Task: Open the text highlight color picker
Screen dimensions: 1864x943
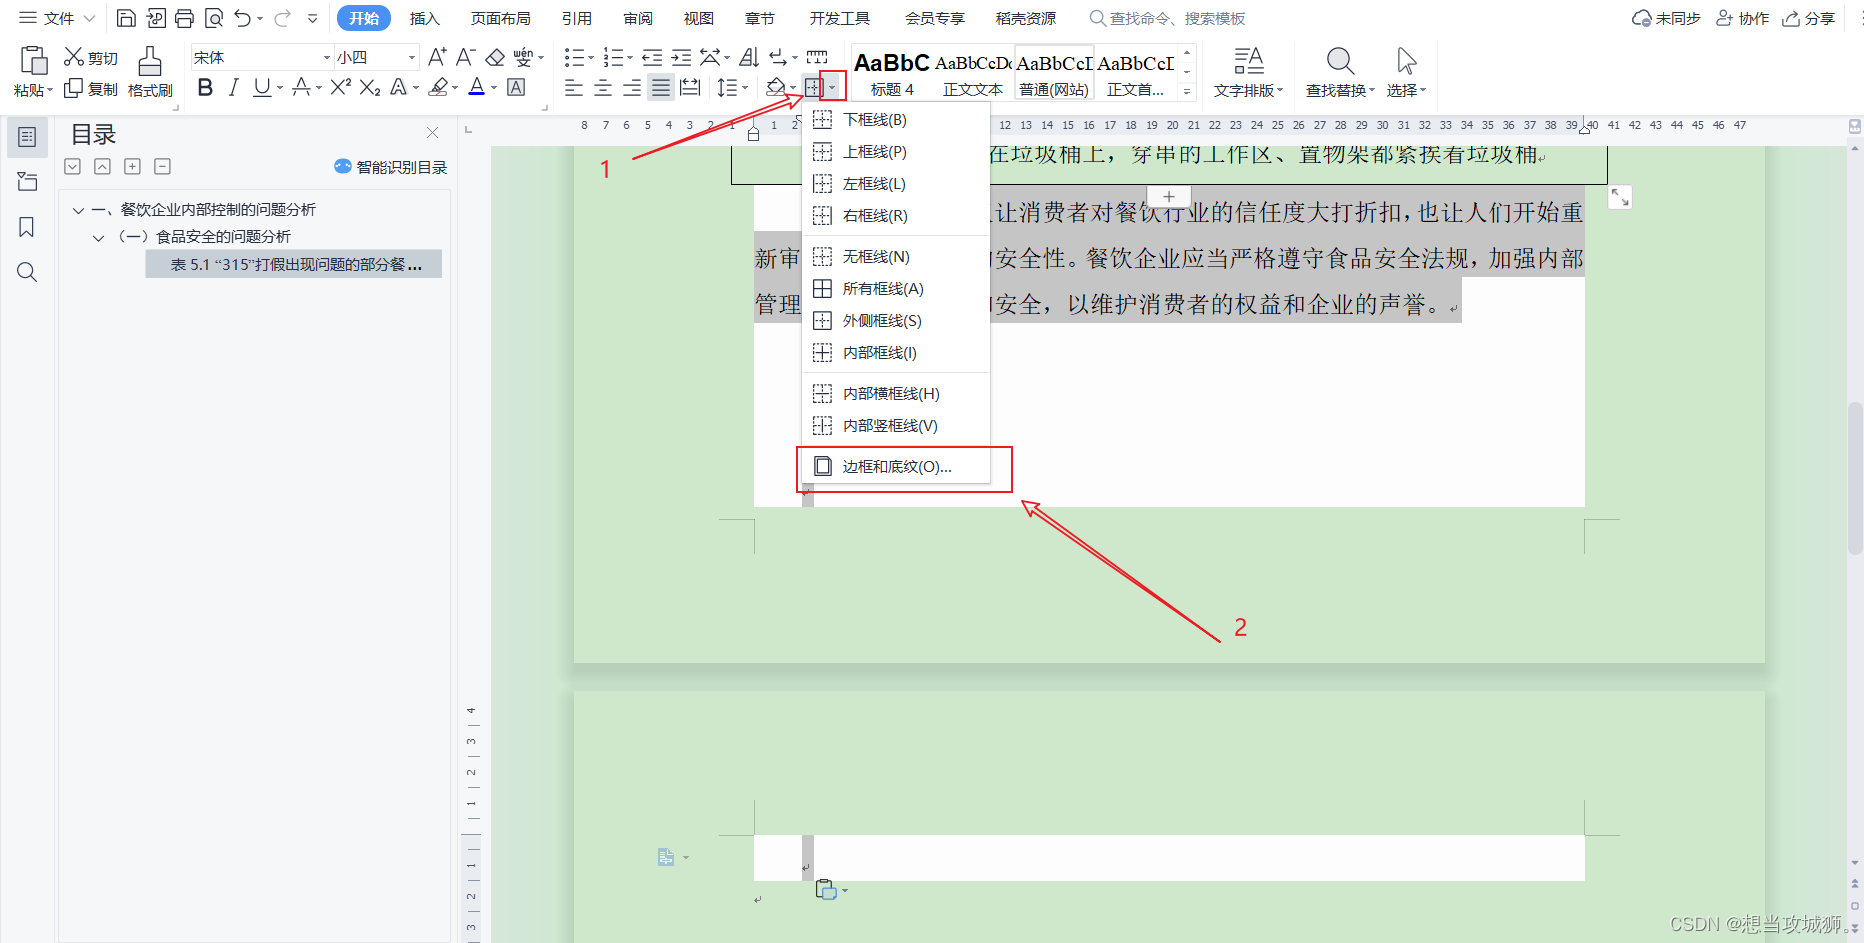Action: tap(438, 88)
